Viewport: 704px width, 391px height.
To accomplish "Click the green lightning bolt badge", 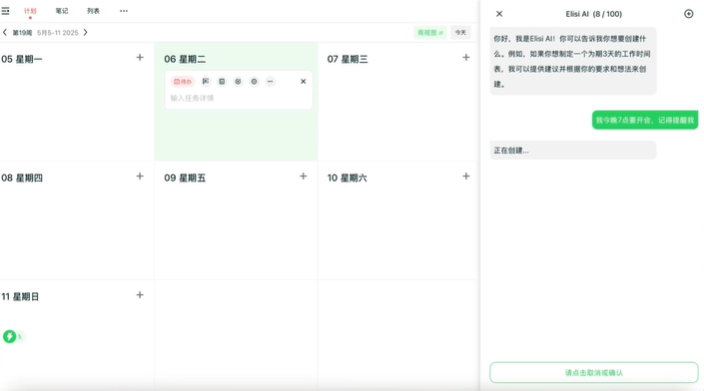I will coord(9,336).
